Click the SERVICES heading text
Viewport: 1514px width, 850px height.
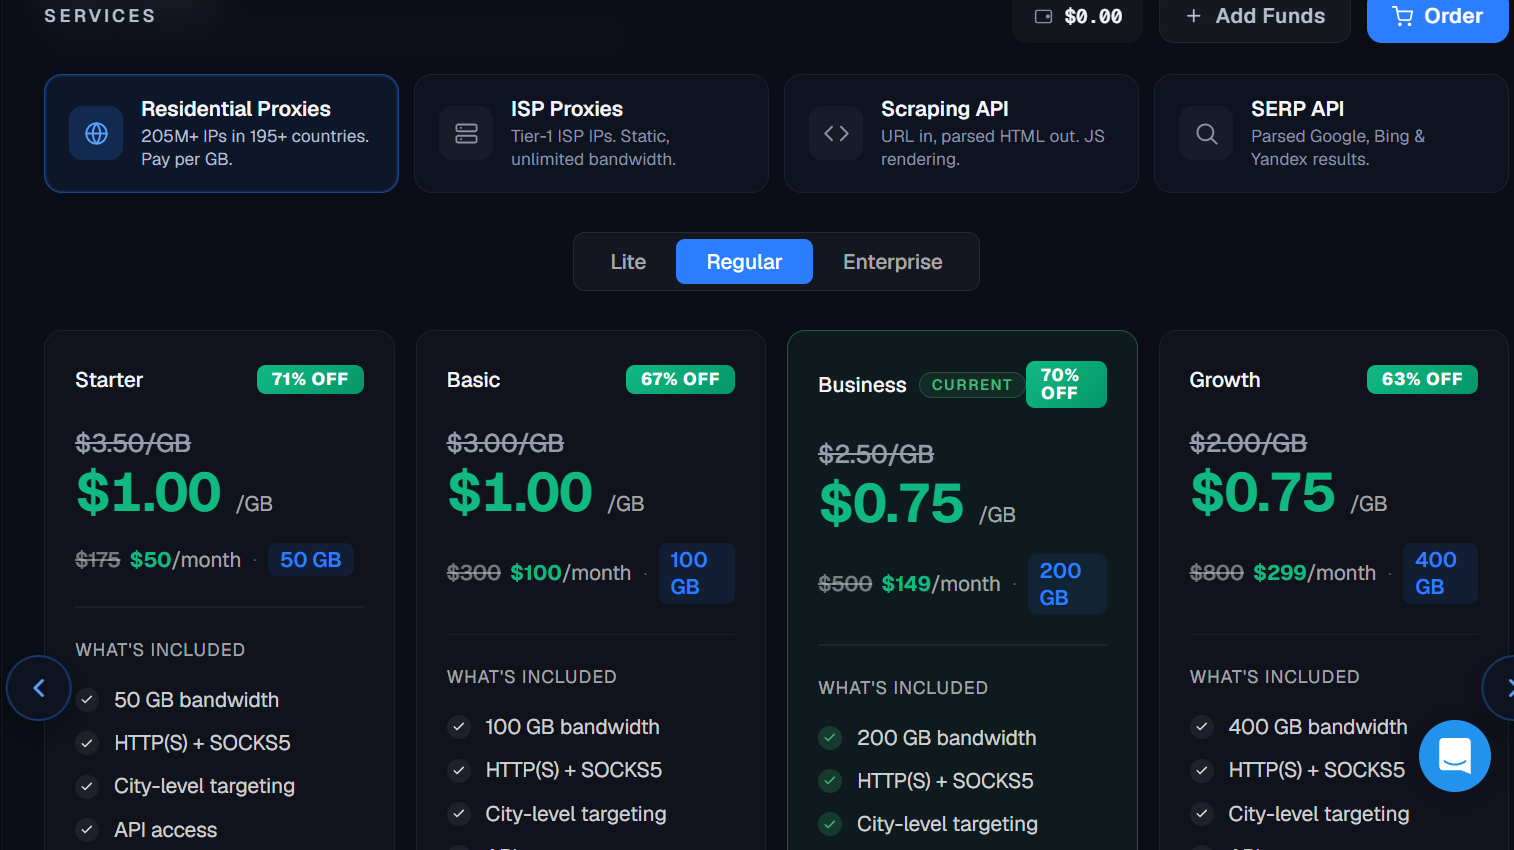[100, 16]
